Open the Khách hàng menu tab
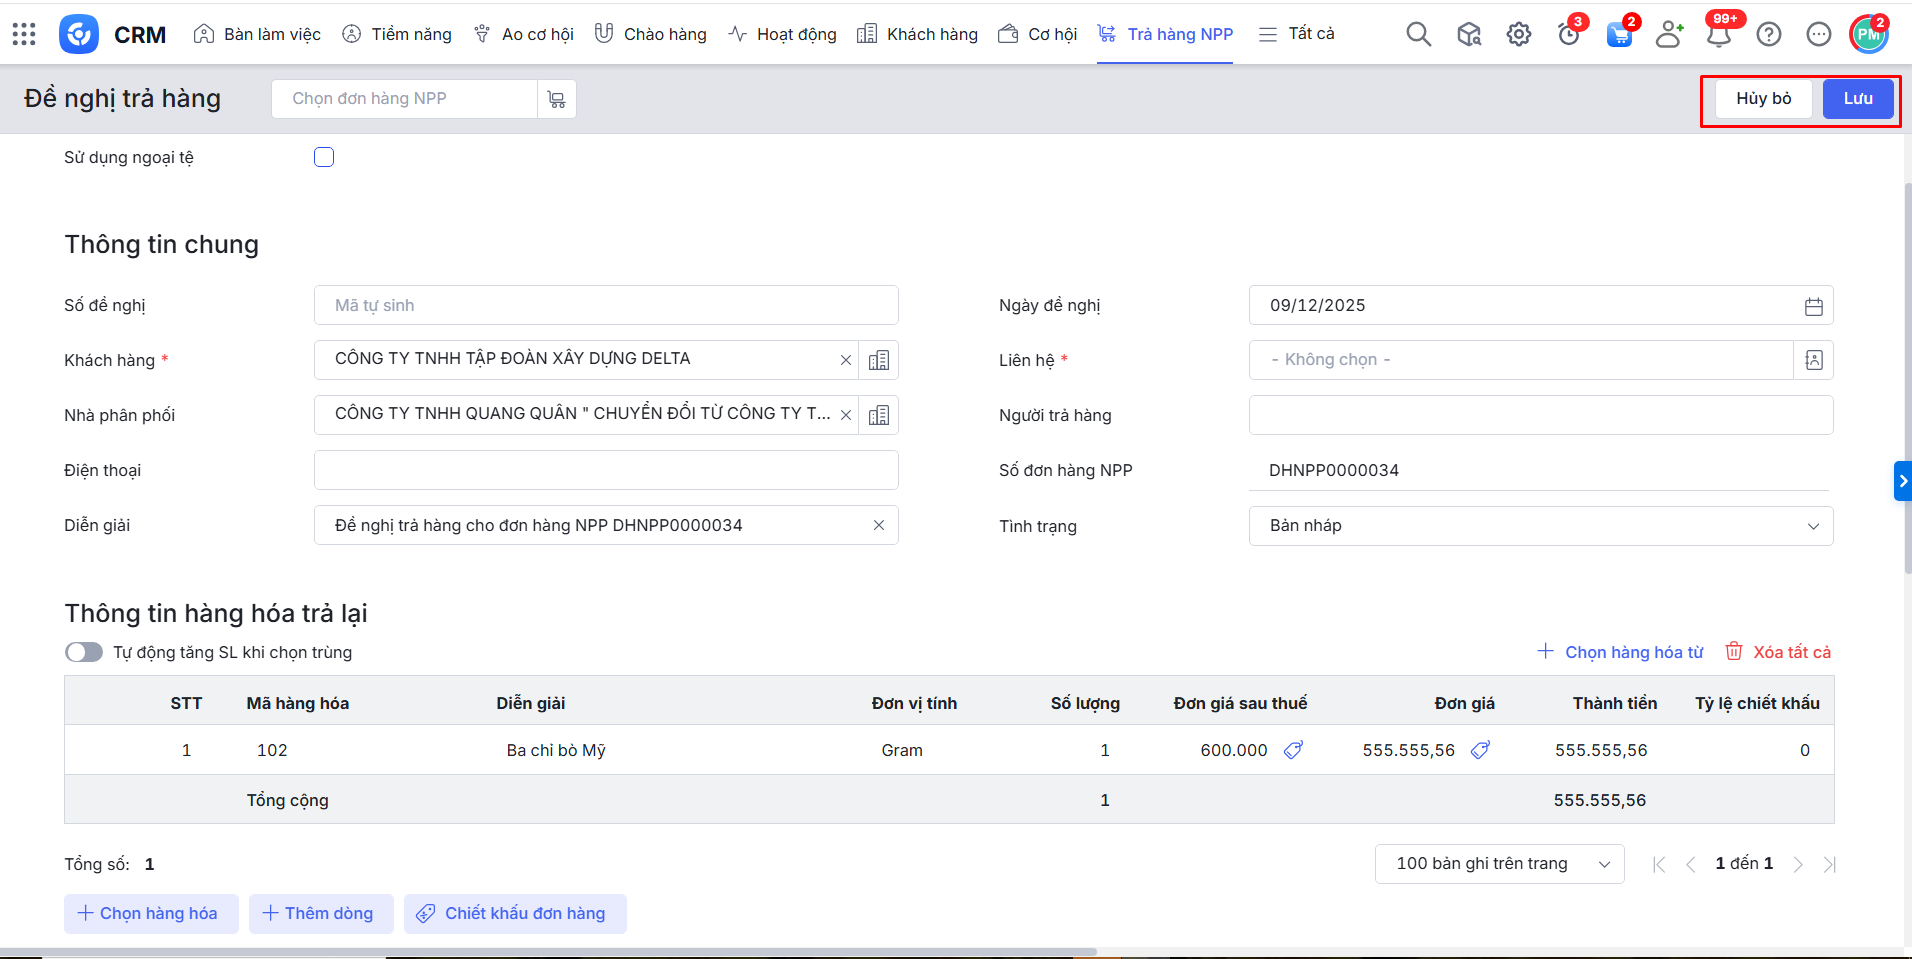This screenshot has height=959, width=1912. [x=917, y=34]
